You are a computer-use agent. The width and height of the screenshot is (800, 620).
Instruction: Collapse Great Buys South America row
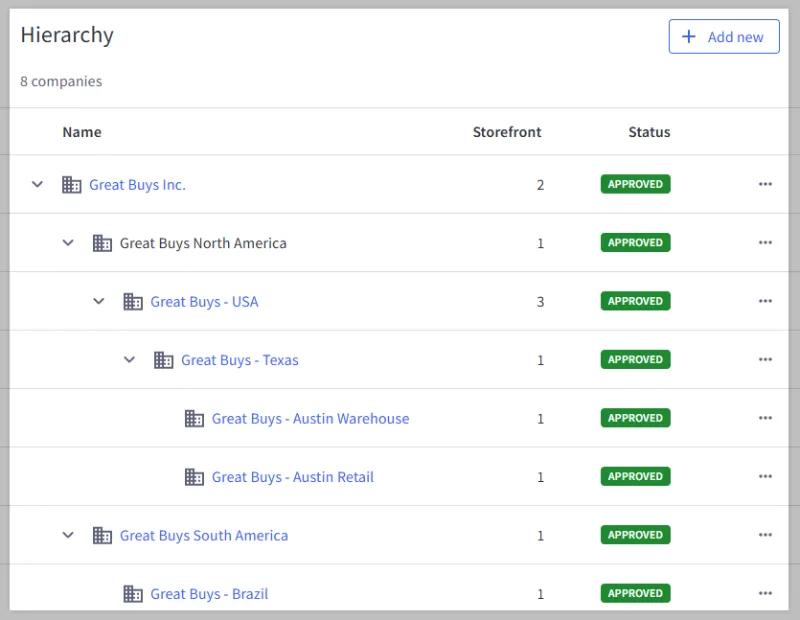pyautogui.click(x=68, y=535)
